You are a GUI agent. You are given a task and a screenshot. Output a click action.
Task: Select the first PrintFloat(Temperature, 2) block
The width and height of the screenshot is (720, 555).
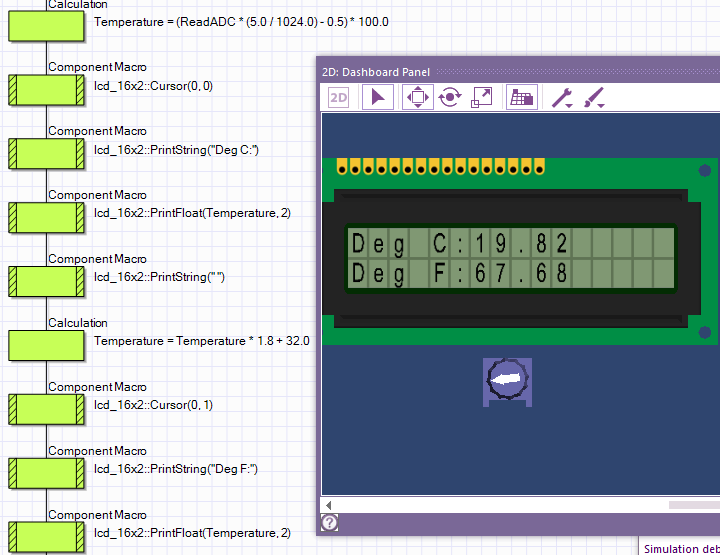[46, 218]
